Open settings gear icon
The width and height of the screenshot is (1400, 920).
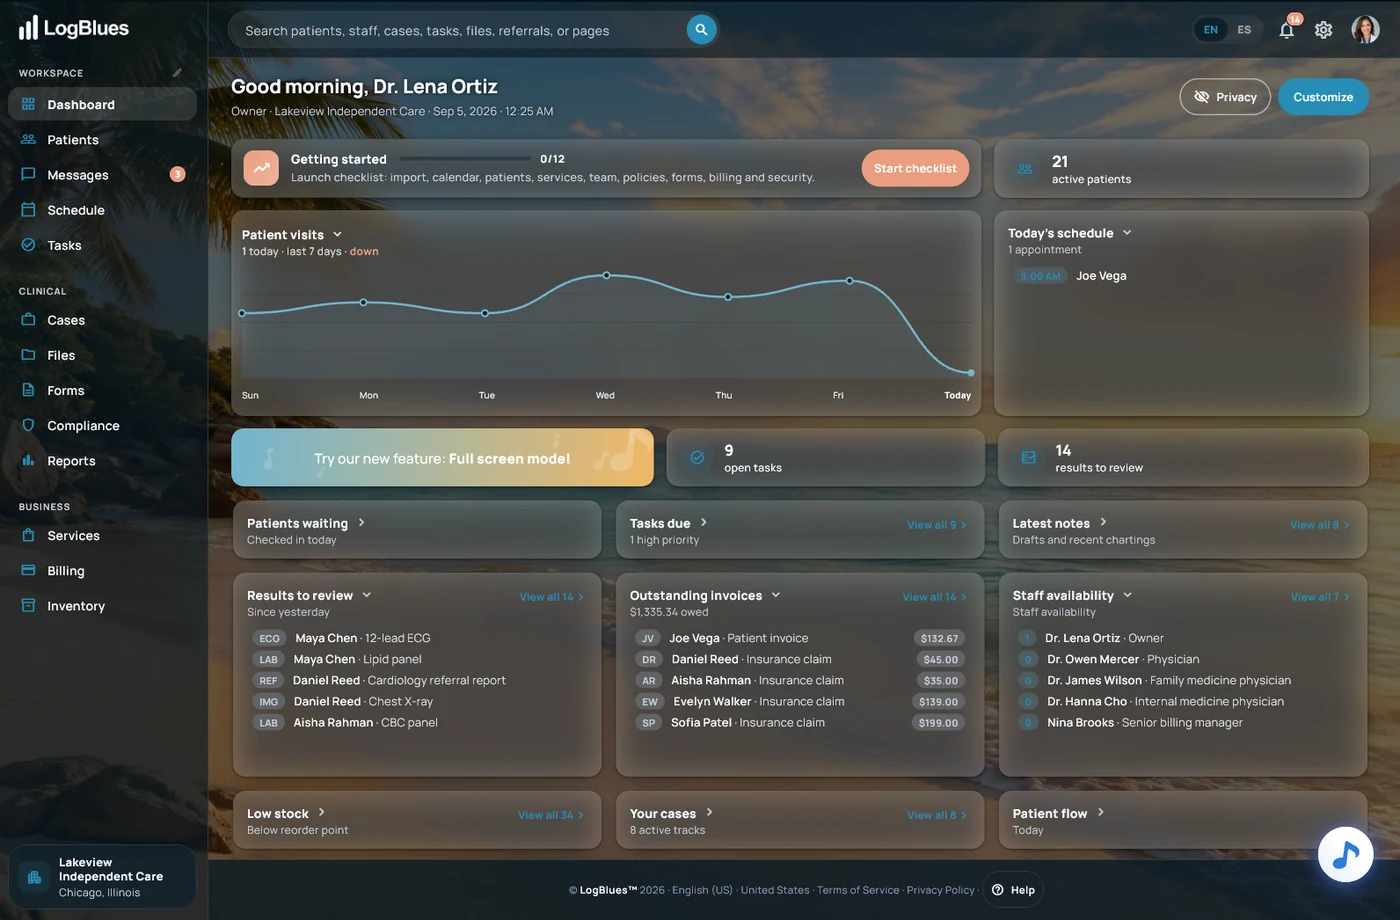pyautogui.click(x=1323, y=30)
